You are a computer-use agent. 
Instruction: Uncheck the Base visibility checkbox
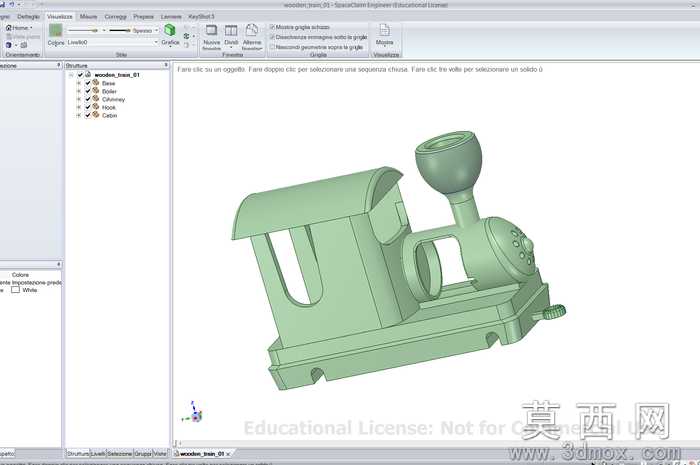pyautogui.click(x=88, y=83)
